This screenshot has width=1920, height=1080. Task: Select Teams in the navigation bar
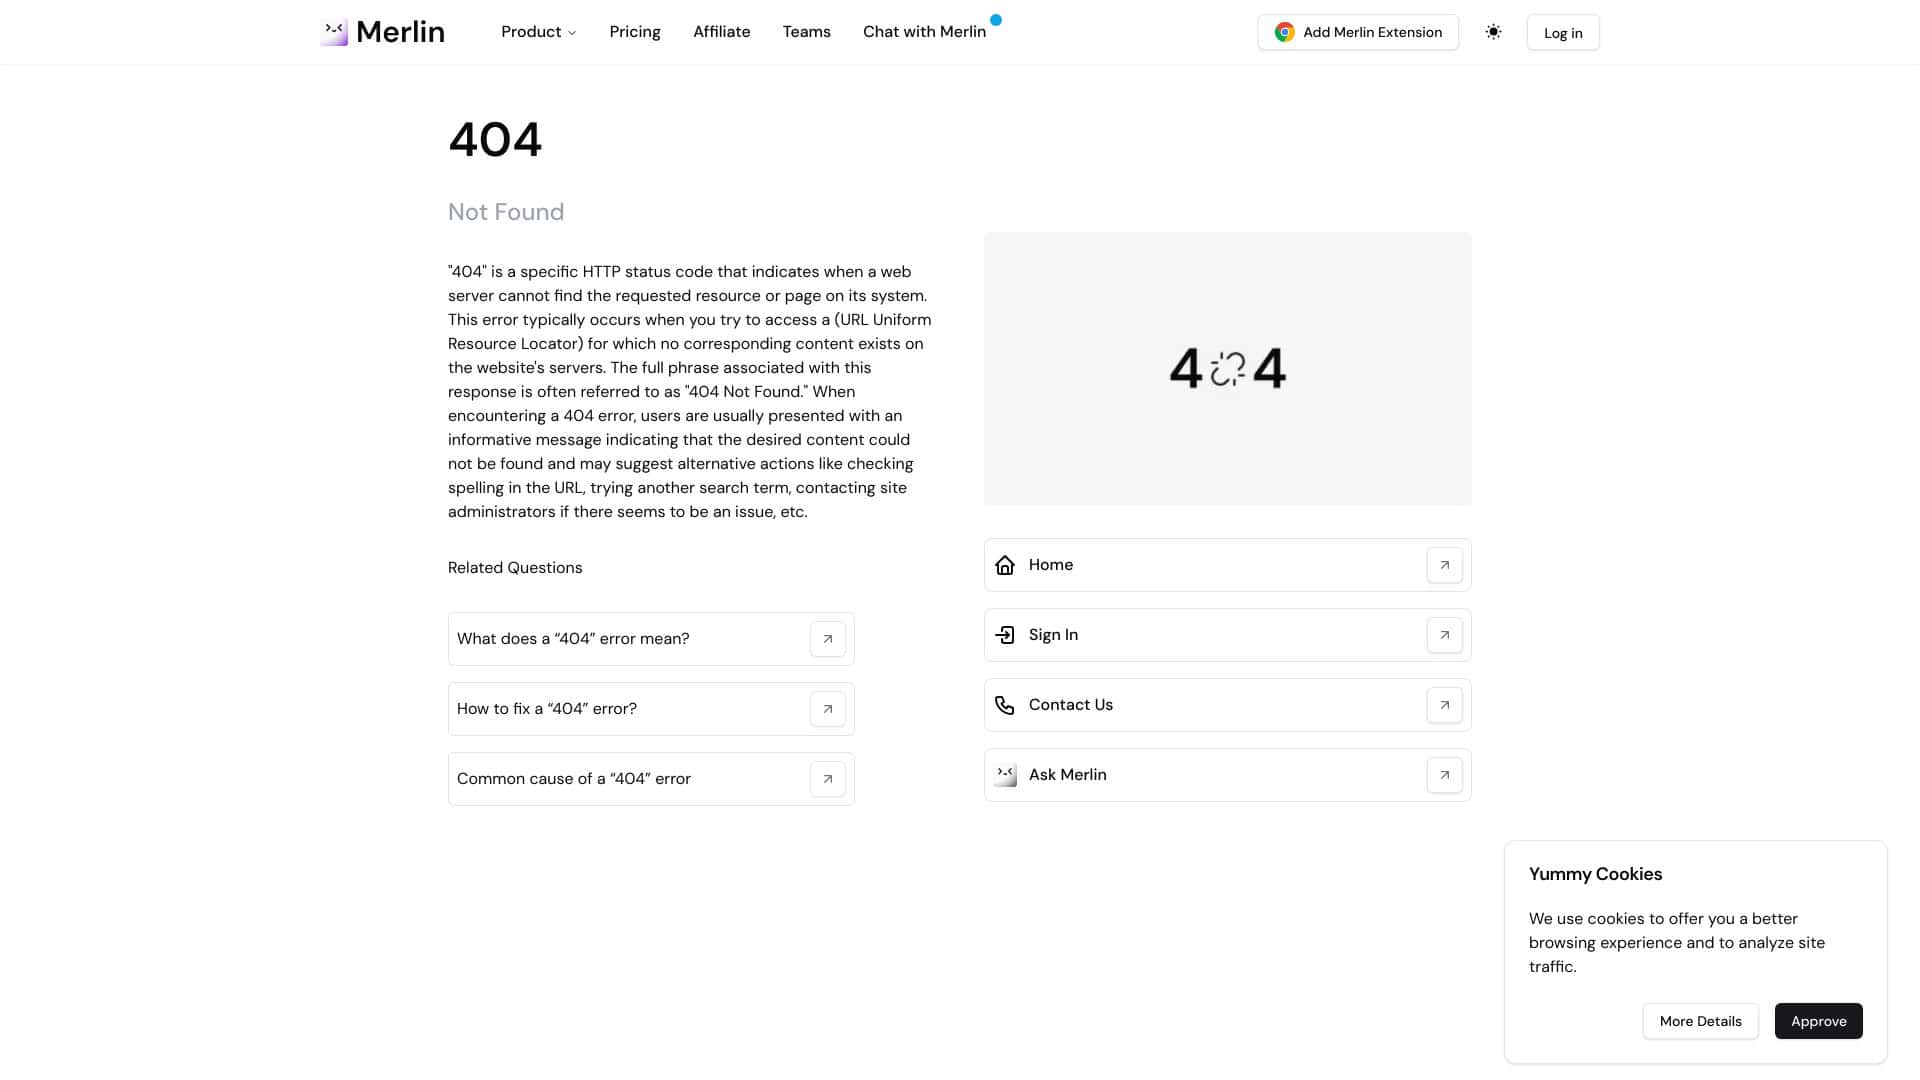coord(806,32)
